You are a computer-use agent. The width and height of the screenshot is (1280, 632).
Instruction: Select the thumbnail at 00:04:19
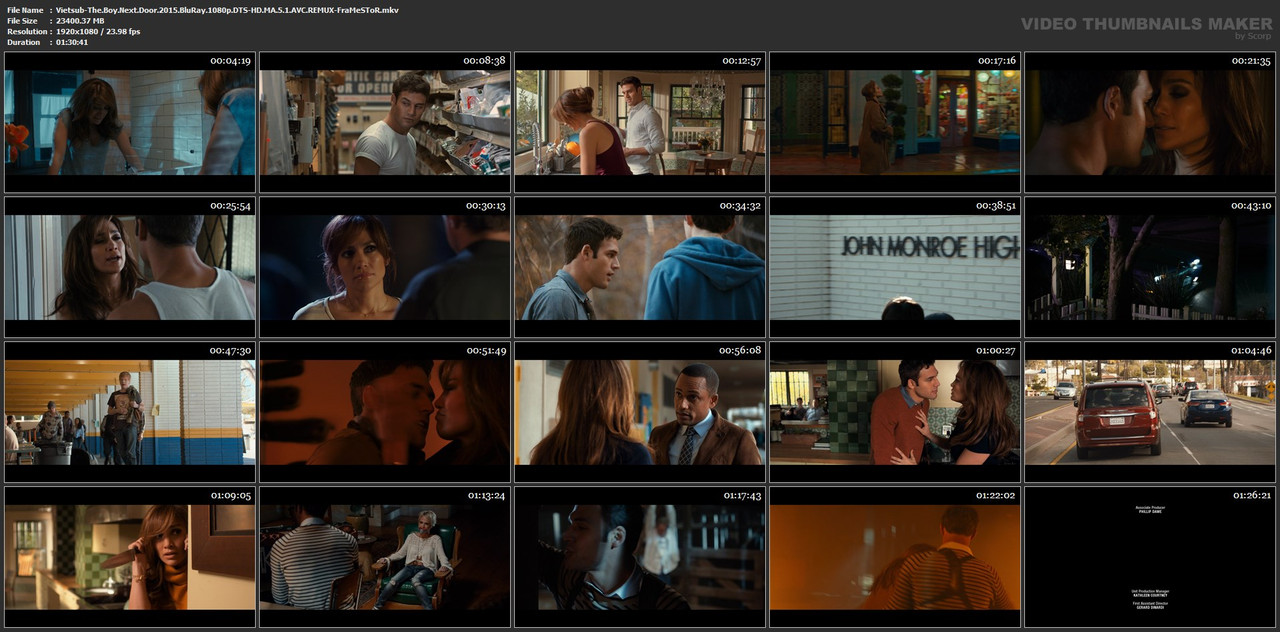pos(130,123)
